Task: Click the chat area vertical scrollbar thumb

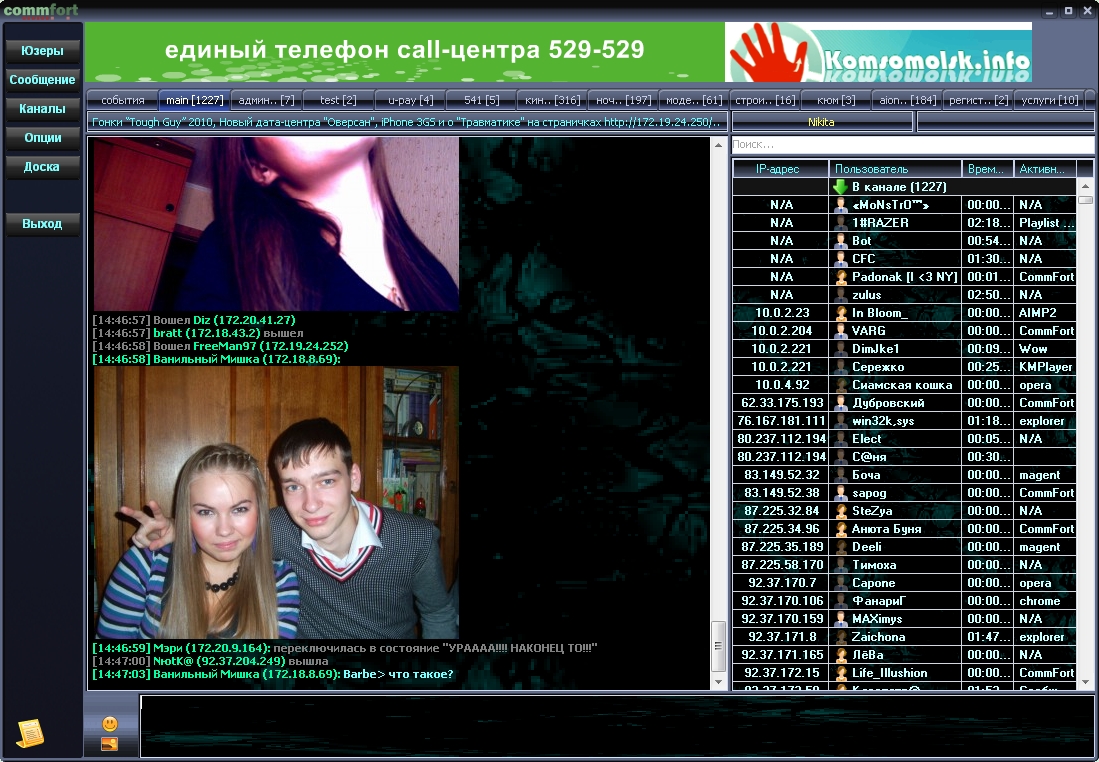Action: (718, 645)
